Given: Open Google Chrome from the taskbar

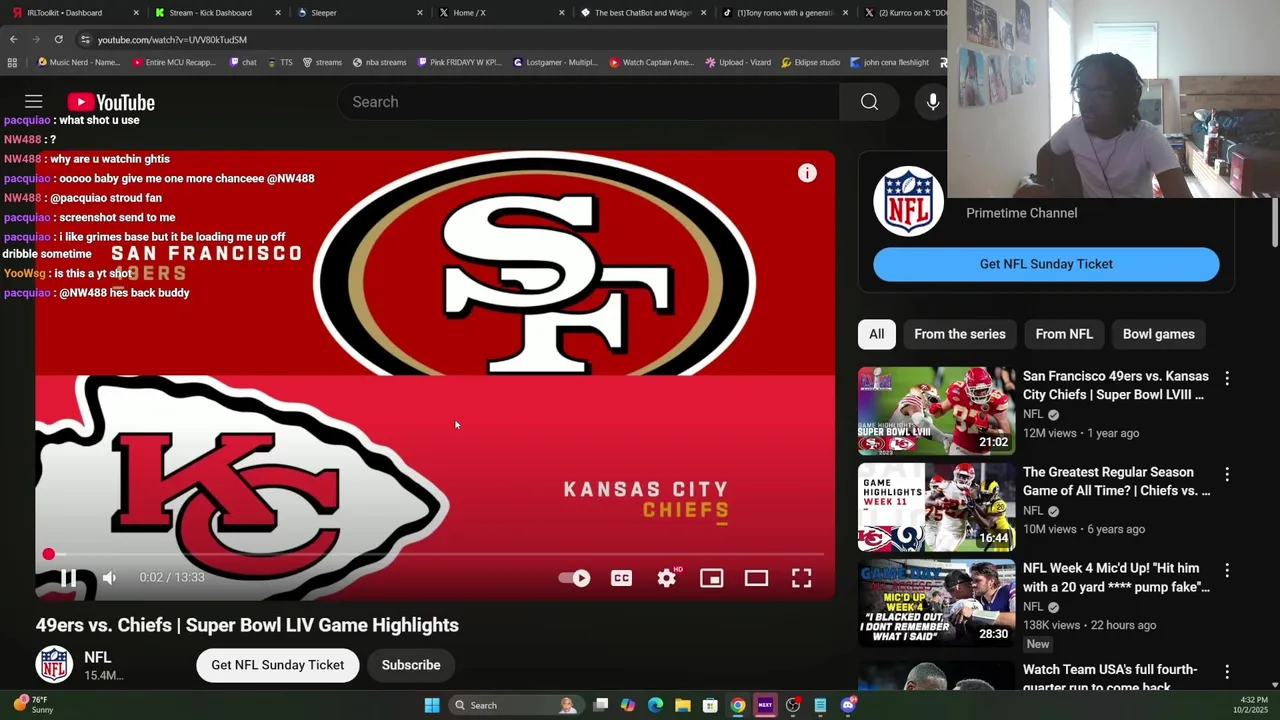Looking at the screenshot, I should [738, 705].
